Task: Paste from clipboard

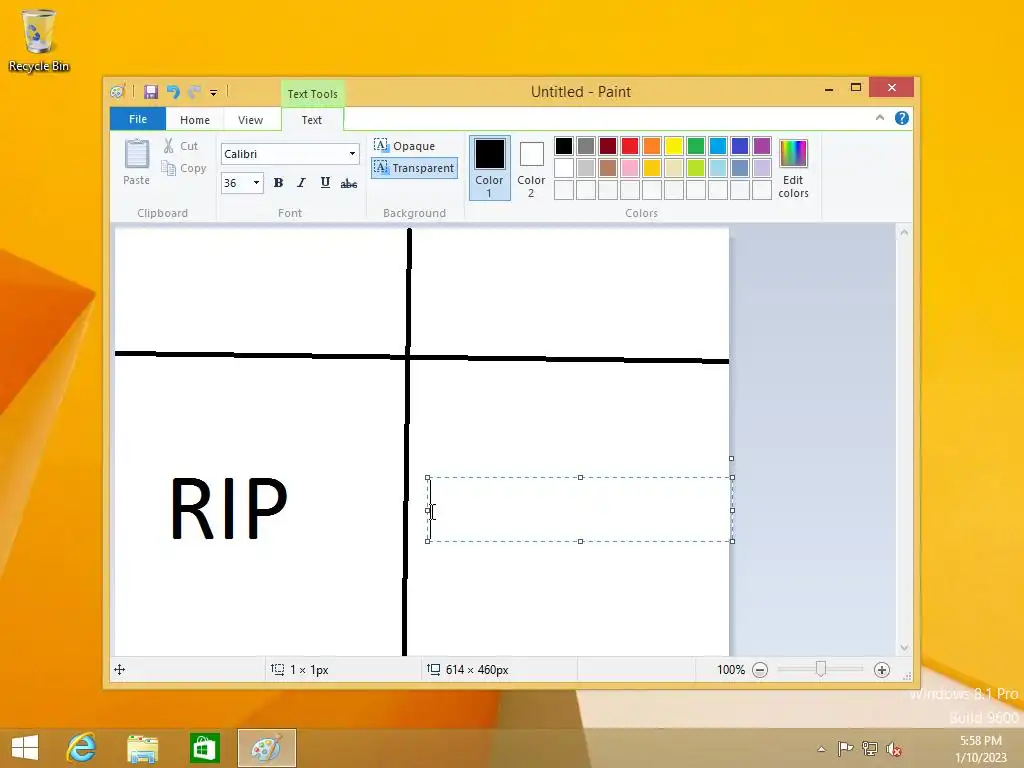Action: coord(136,162)
